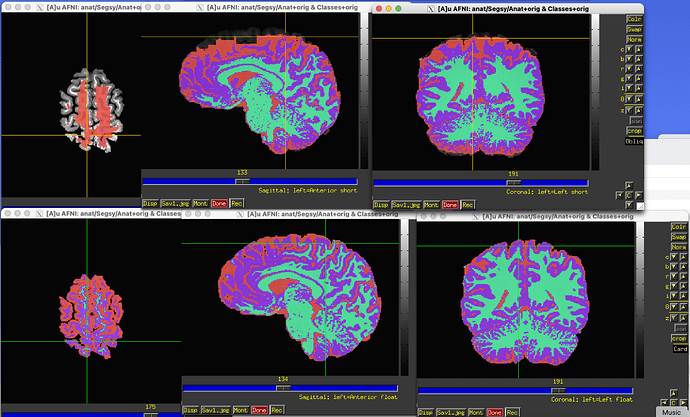This screenshot has height=417, width=690.
Task: Click Rec in upper sagittal window
Action: tap(237, 203)
